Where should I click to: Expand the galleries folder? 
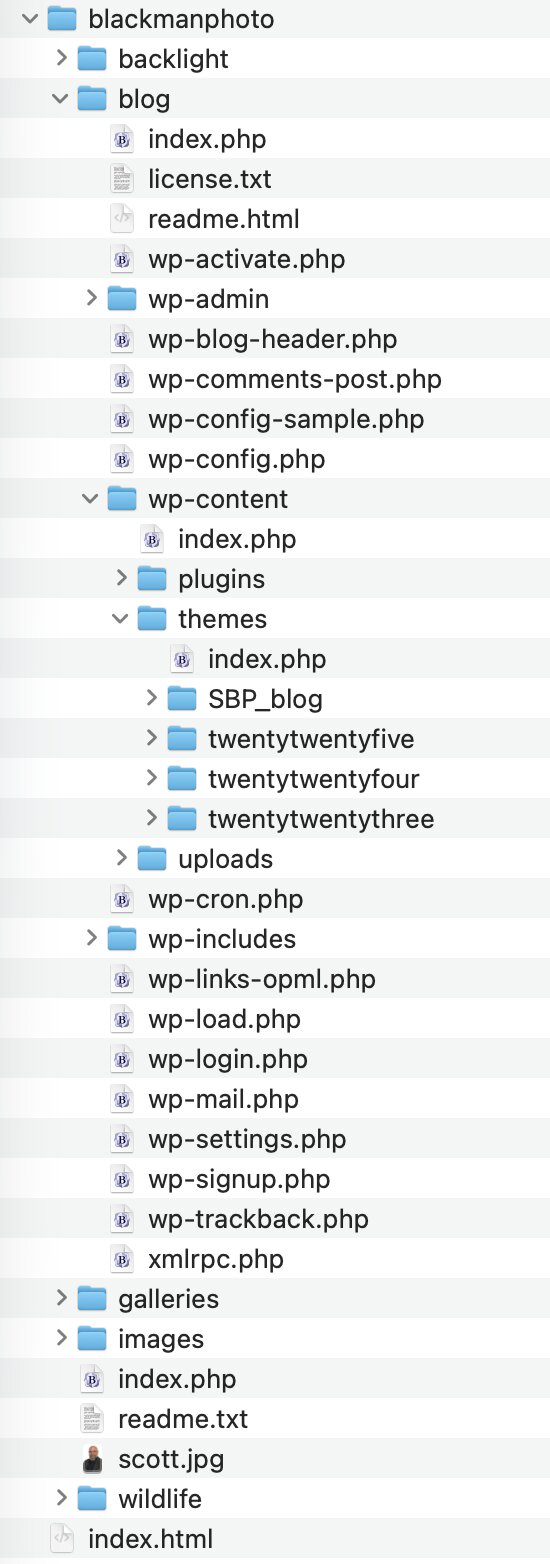[x=61, y=1299]
